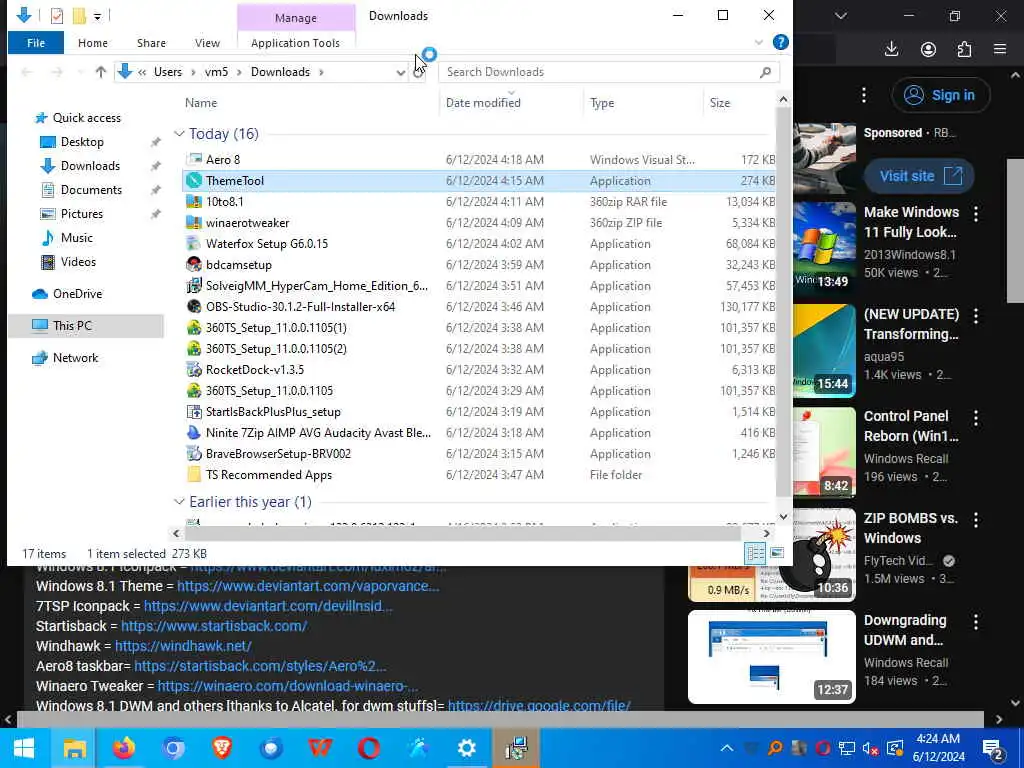Select the Aero 8 visual style file
The height and width of the screenshot is (768, 1024).
[x=223, y=159]
